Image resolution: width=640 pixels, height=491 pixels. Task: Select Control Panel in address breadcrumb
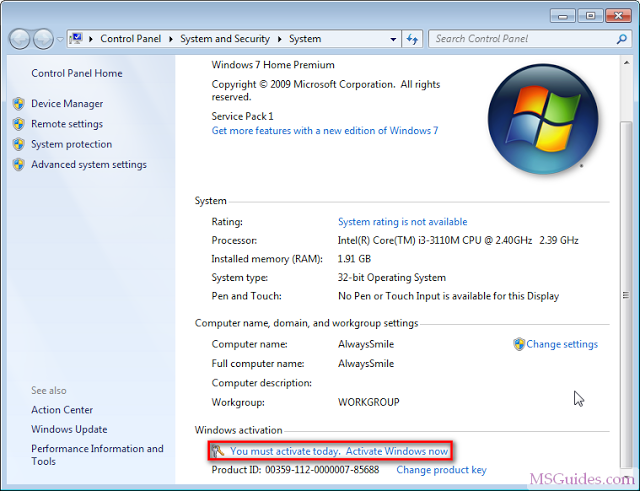[x=131, y=39]
